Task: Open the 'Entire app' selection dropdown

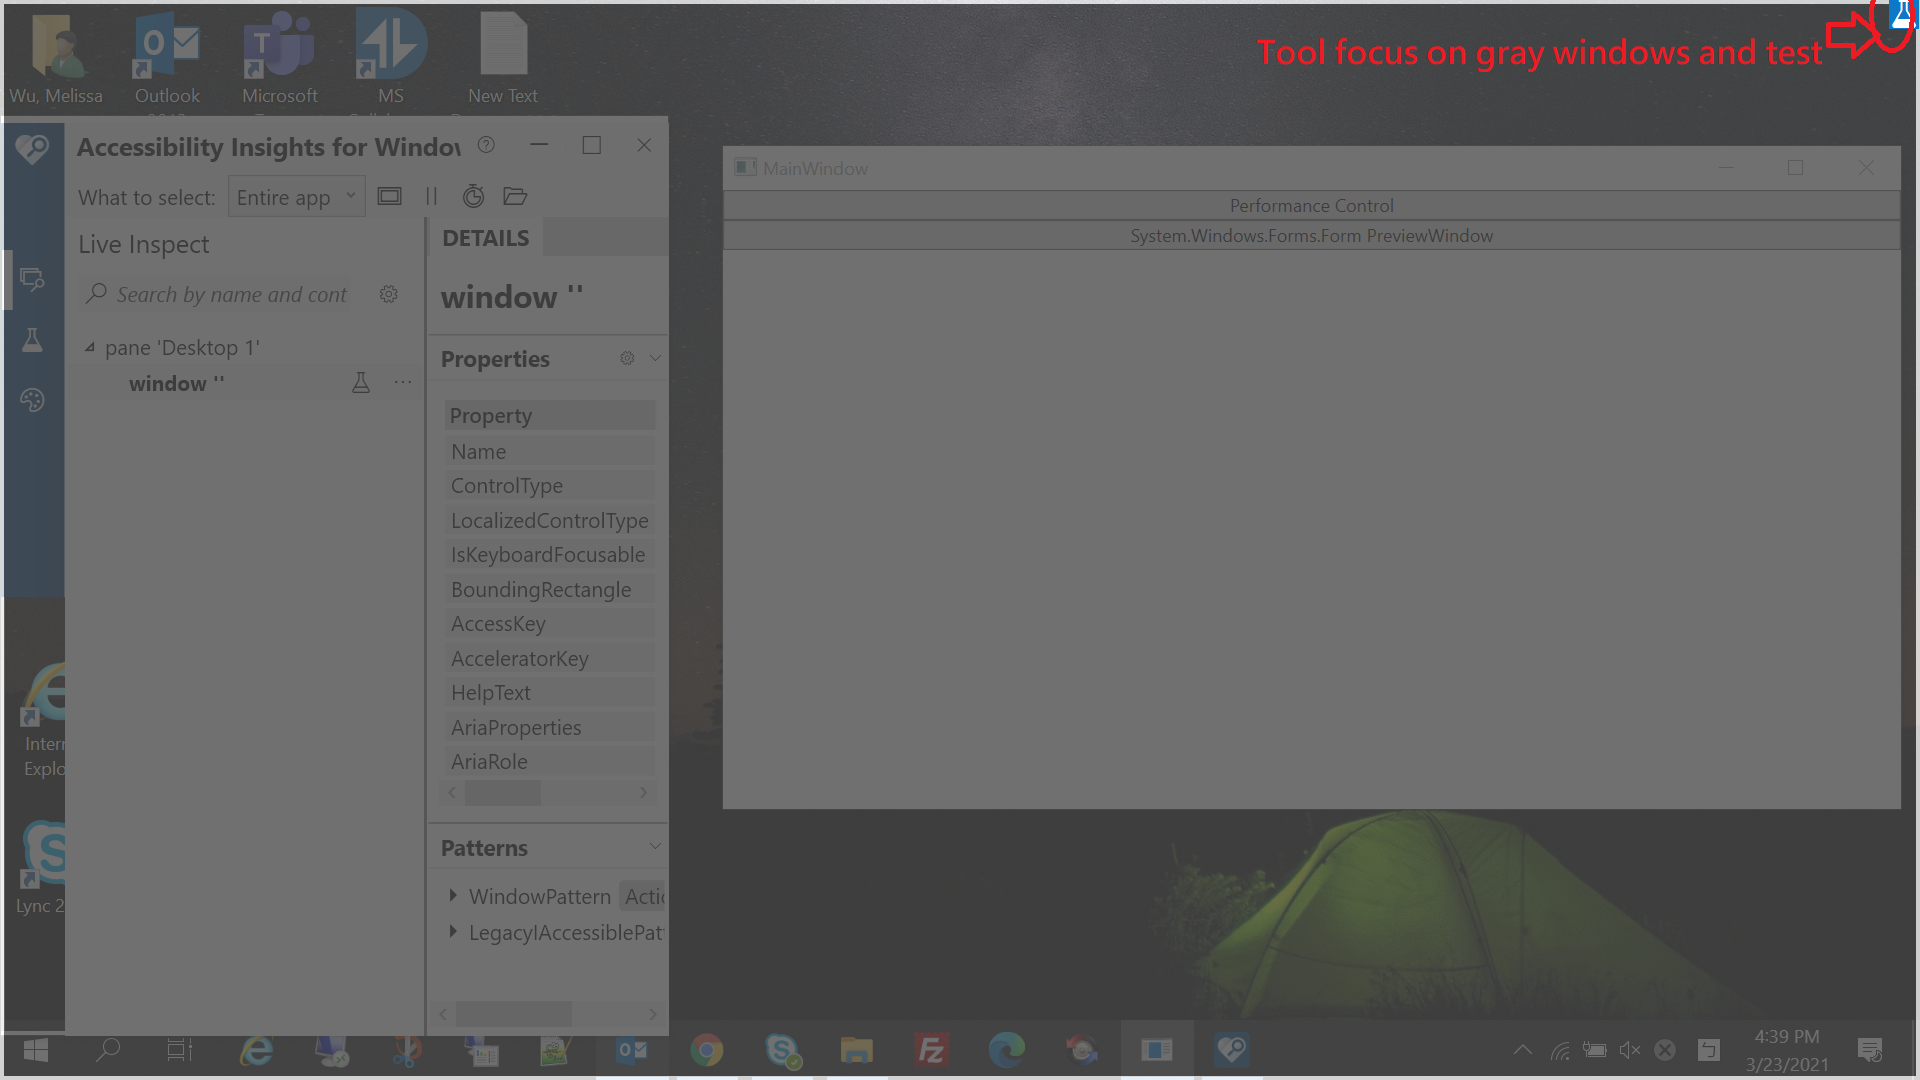Action: pos(296,196)
